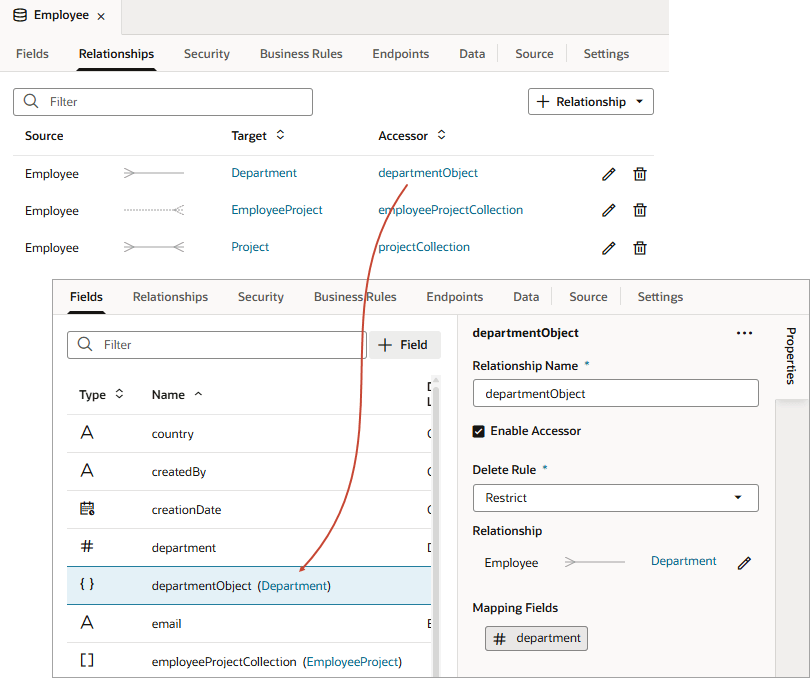This screenshot has height=679, width=810.
Task: Open the Delete Rule dropdown
Action: pyautogui.click(x=615, y=498)
